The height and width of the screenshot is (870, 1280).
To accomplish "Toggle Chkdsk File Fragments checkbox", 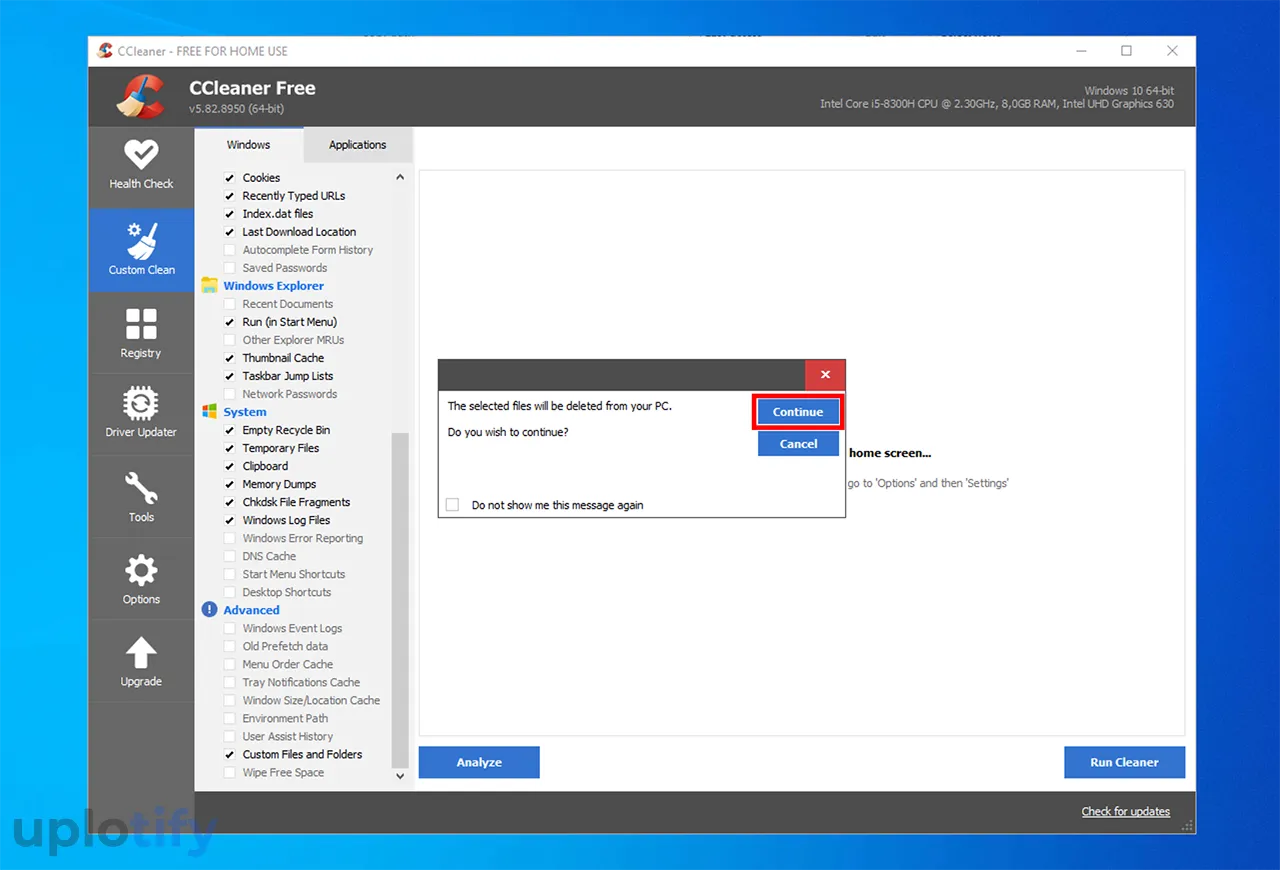I will pyautogui.click(x=230, y=502).
